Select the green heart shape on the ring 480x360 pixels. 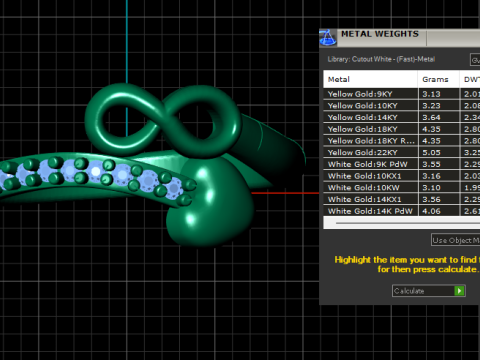(209, 202)
